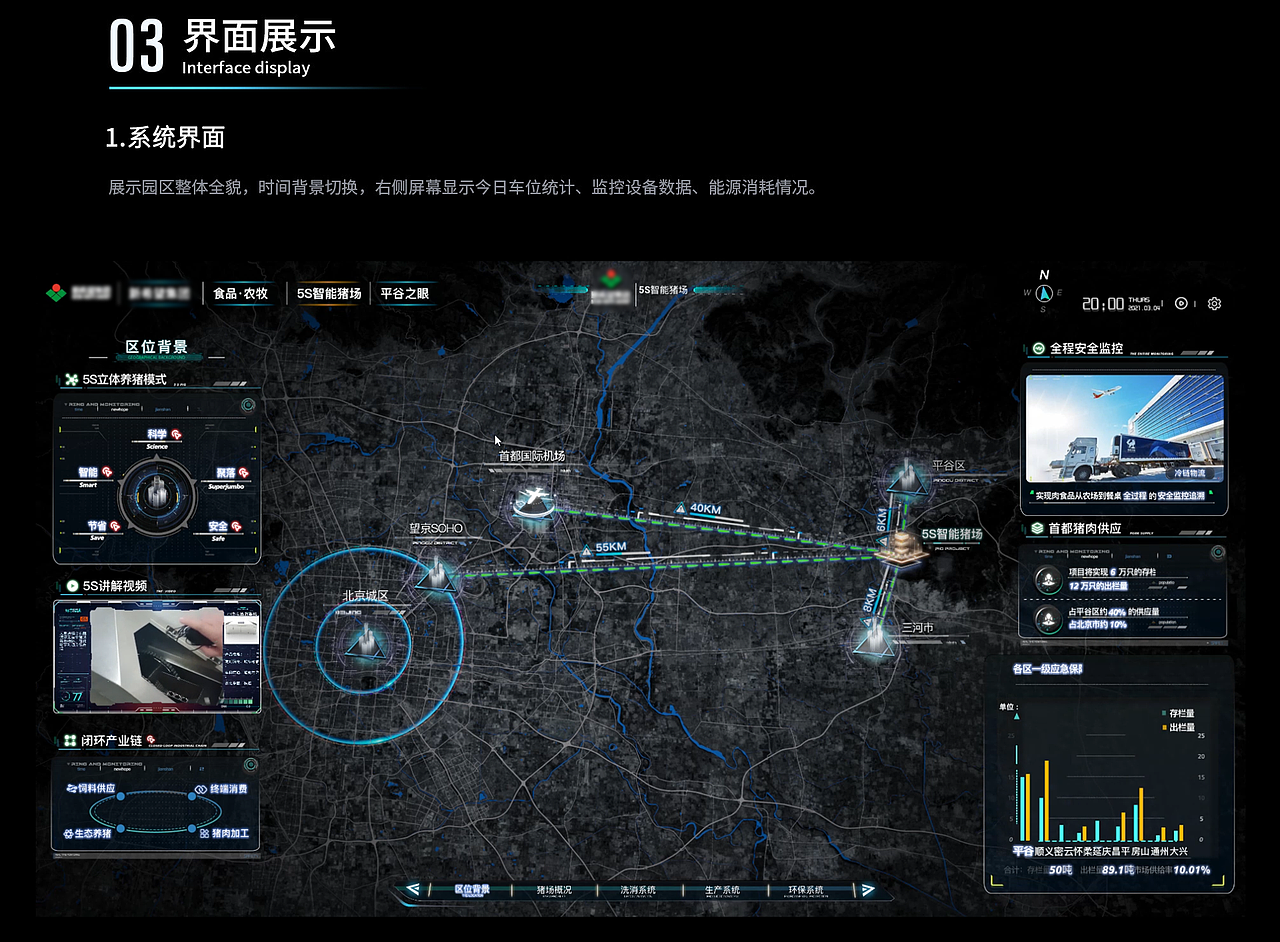Click the 区位背景 panel heading

156,347
